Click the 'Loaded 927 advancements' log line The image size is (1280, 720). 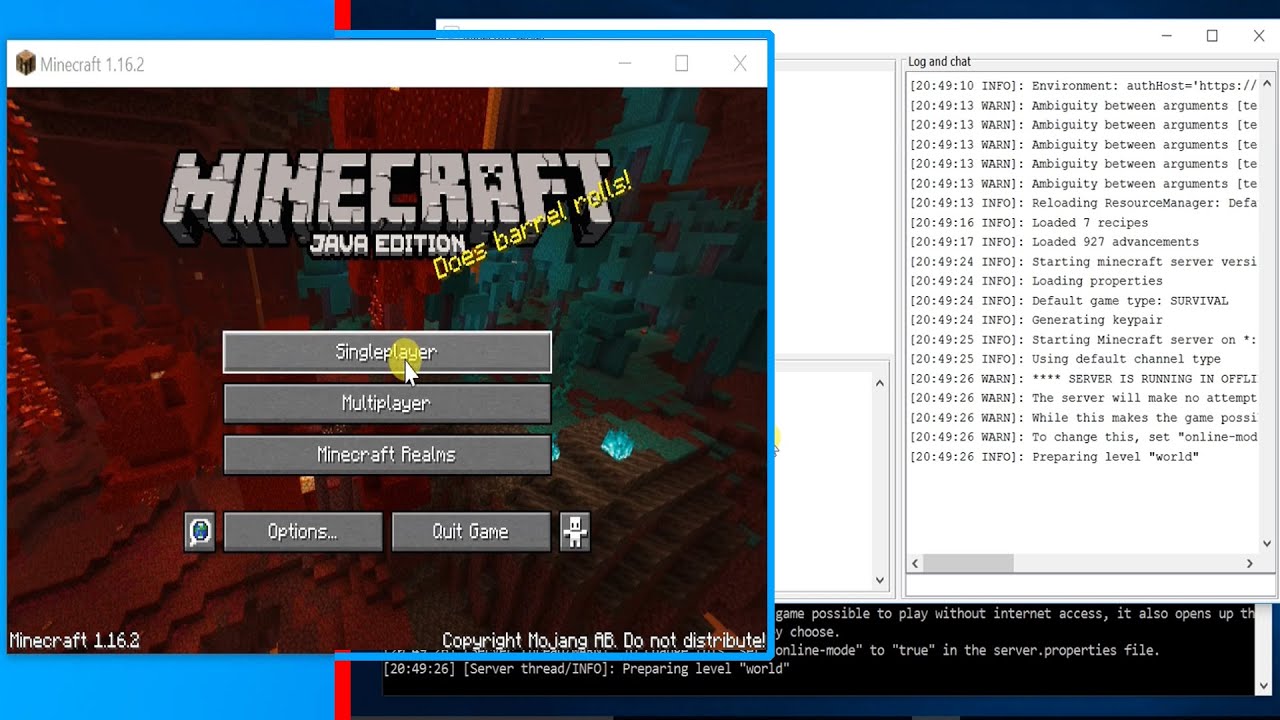[1054, 242]
